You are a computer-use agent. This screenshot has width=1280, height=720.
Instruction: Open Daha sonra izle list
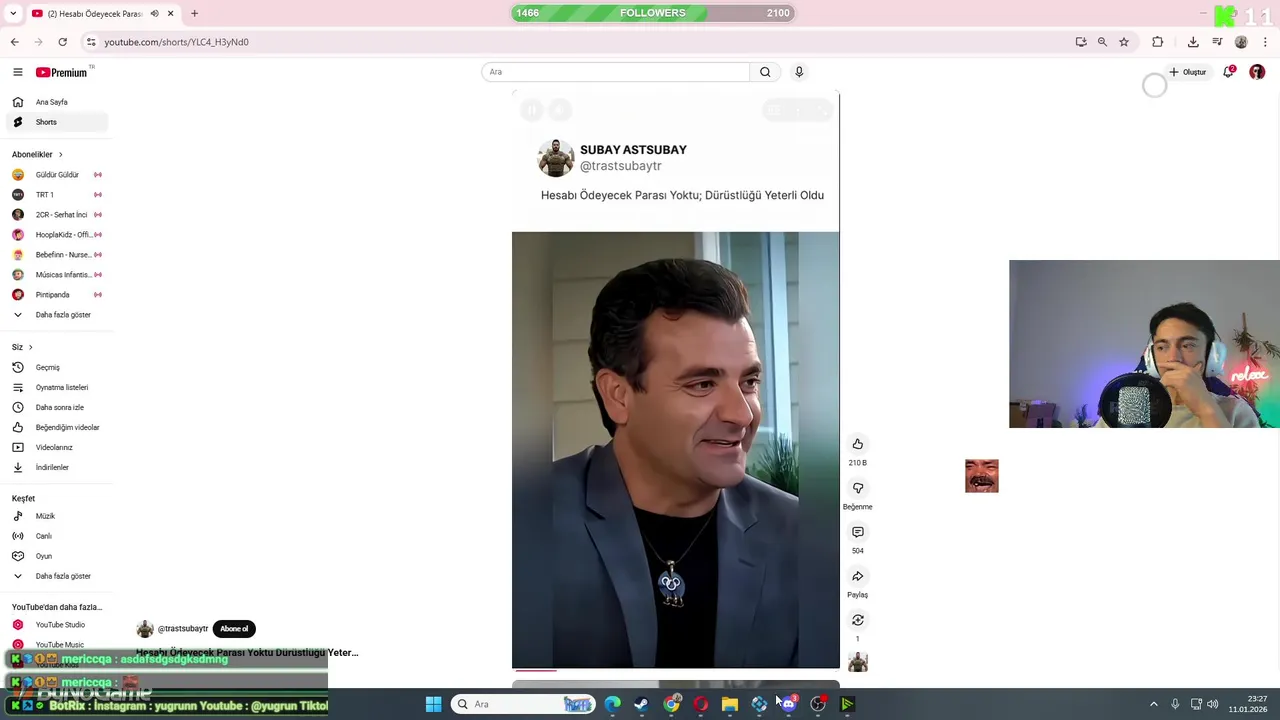pyautogui.click(x=56, y=407)
